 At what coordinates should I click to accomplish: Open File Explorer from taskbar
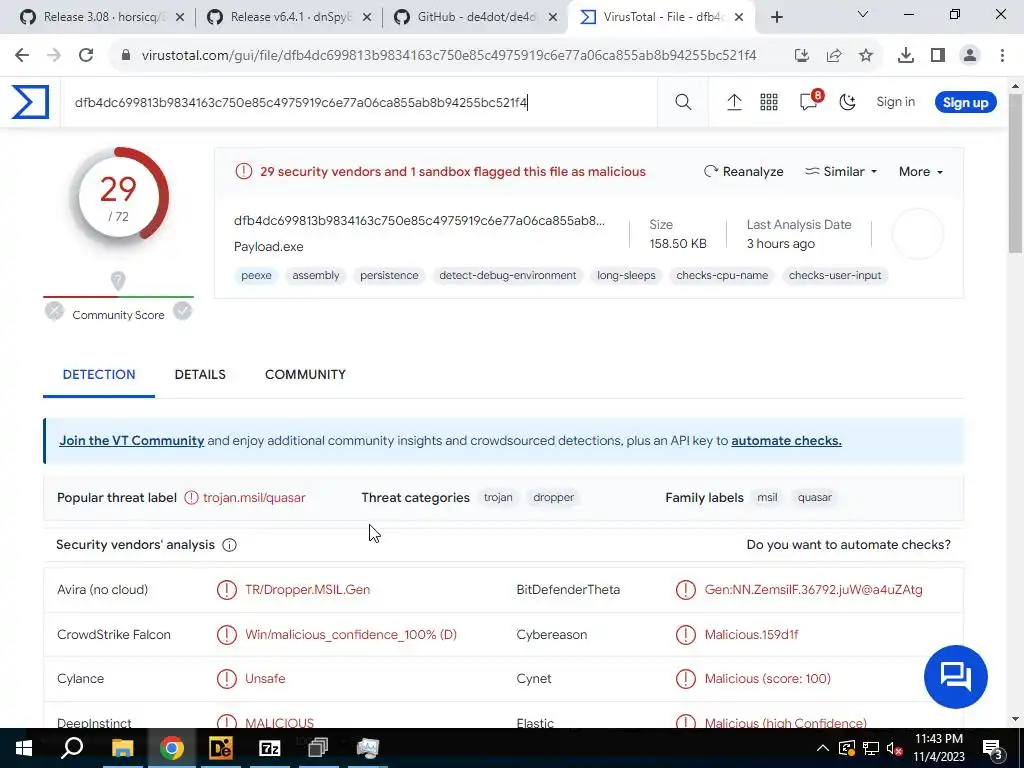point(122,748)
